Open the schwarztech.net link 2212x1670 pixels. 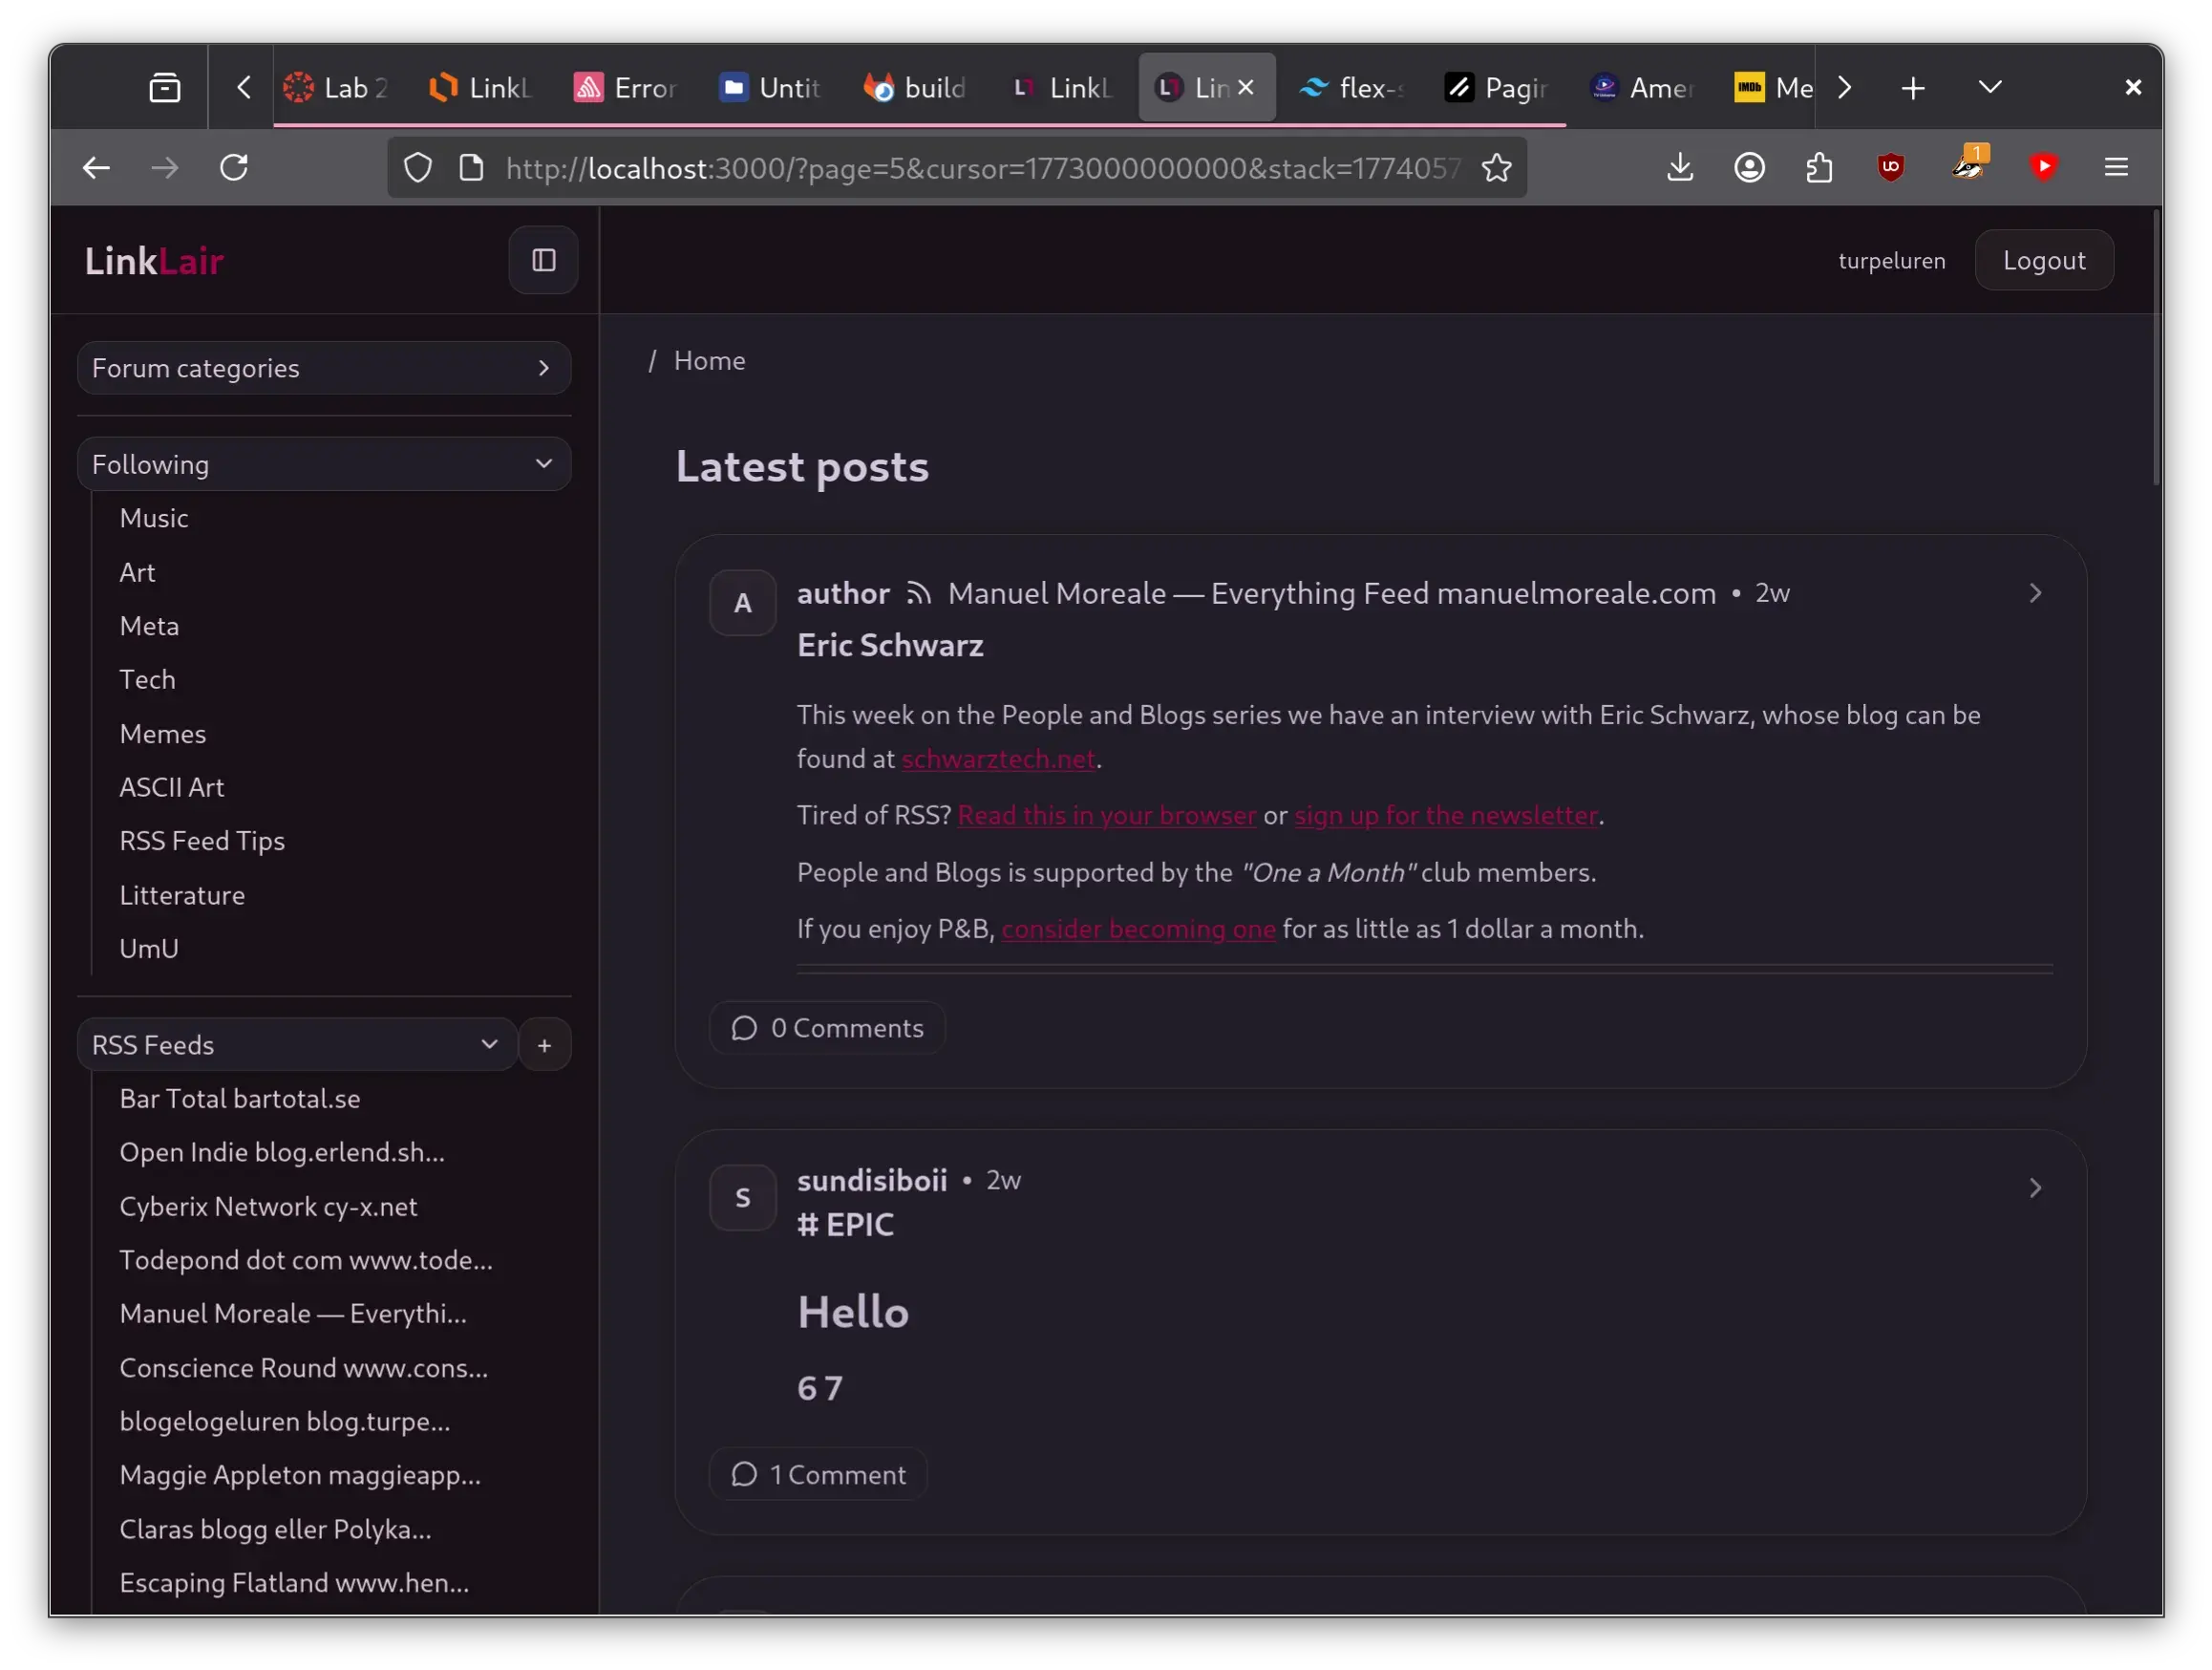[x=997, y=759]
